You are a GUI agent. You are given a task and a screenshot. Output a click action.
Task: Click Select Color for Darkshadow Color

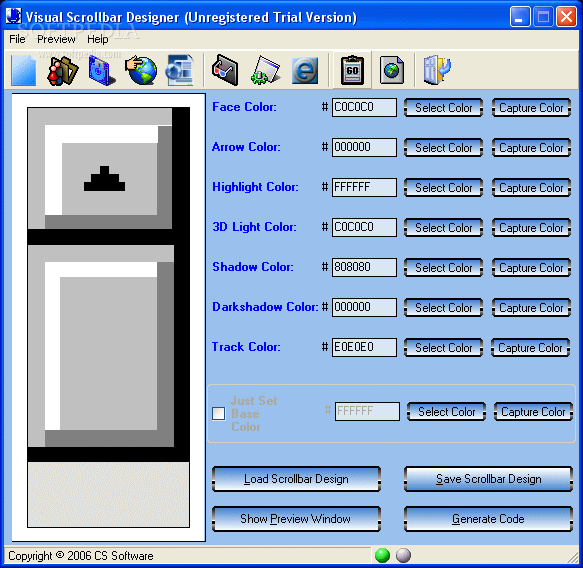[443, 308]
